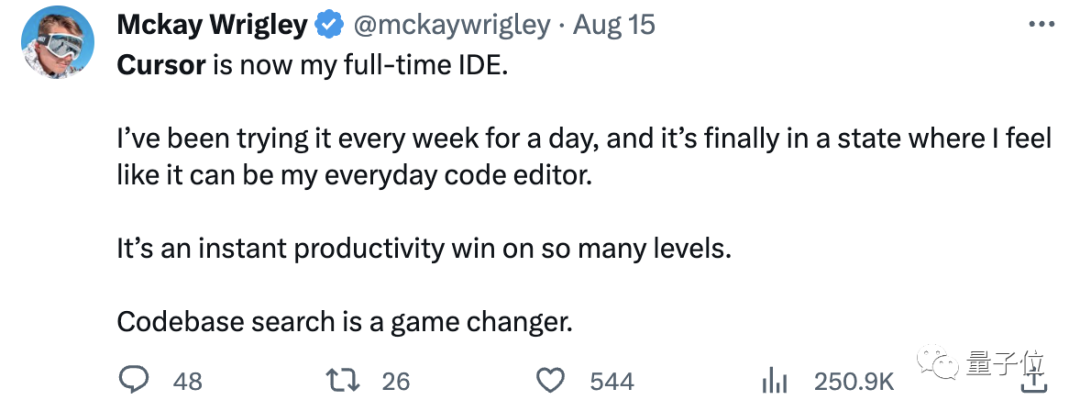Open the @mckaywrigley handle link
The height and width of the screenshot is (411, 1080).
(x=452, y=26)
